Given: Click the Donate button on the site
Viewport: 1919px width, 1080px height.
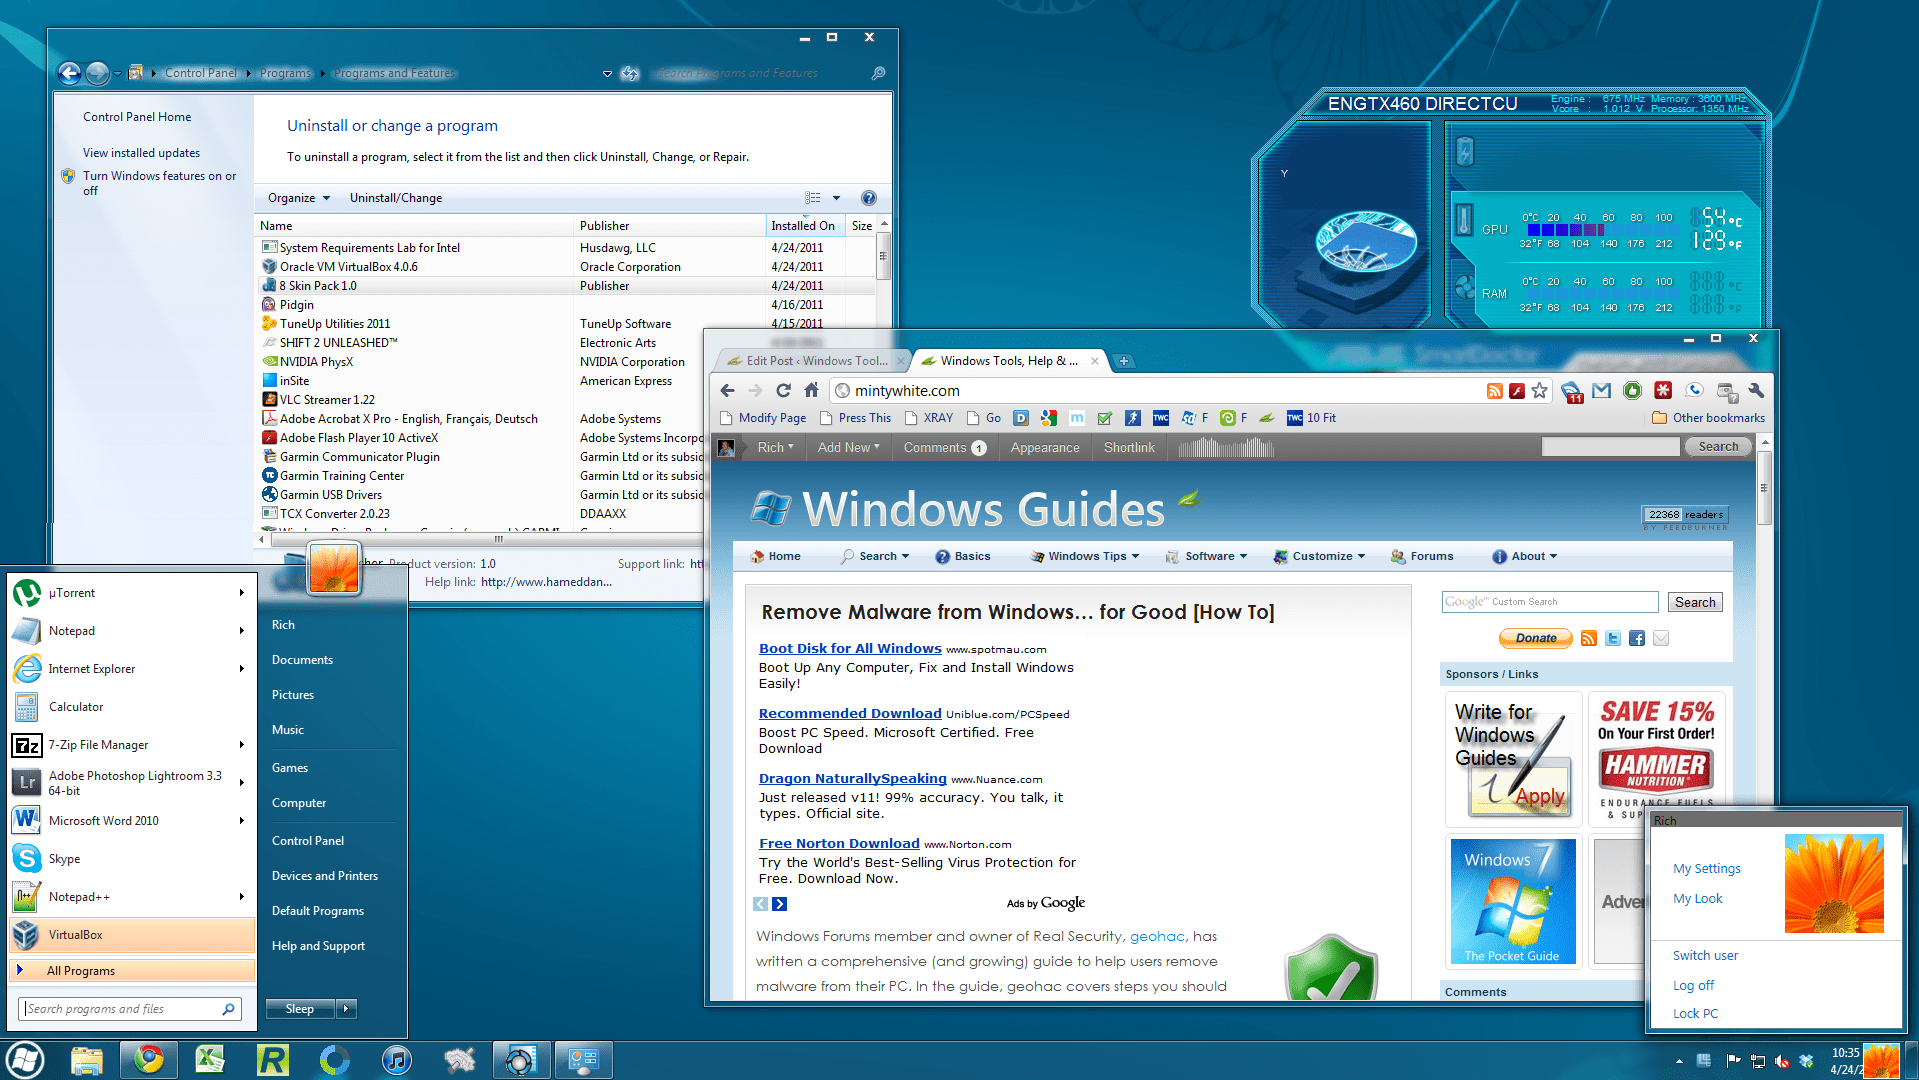Looking at the screenshot, I should click(x=1535, y=638).
